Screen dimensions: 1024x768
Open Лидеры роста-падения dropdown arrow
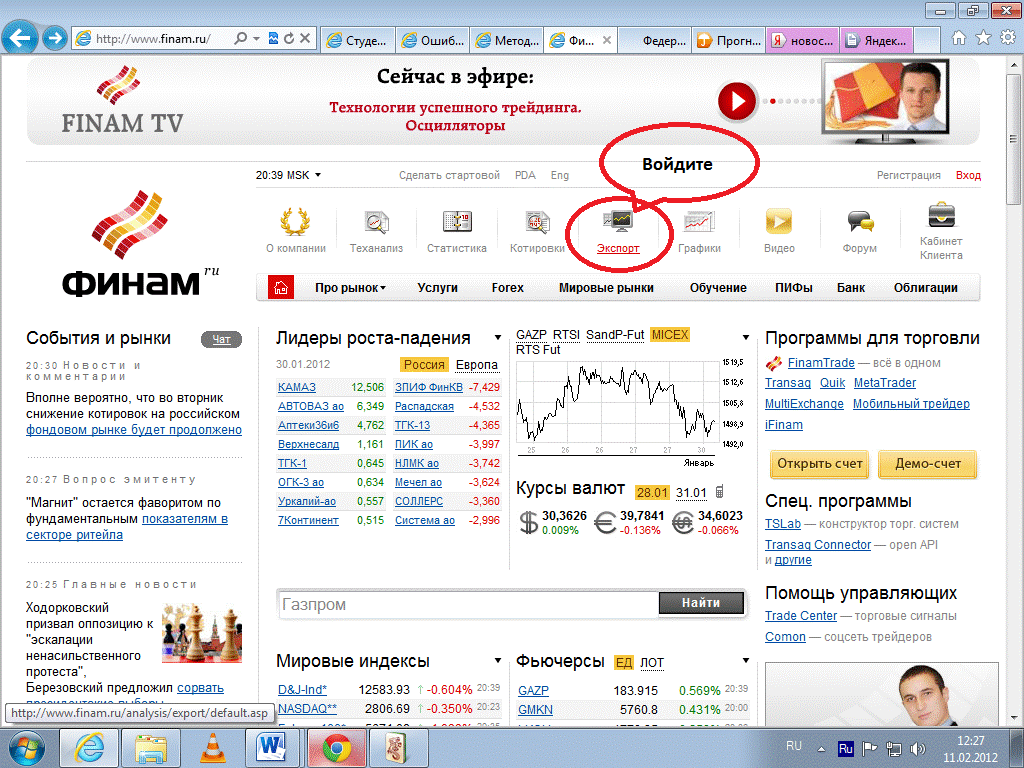tap(498, 338)
